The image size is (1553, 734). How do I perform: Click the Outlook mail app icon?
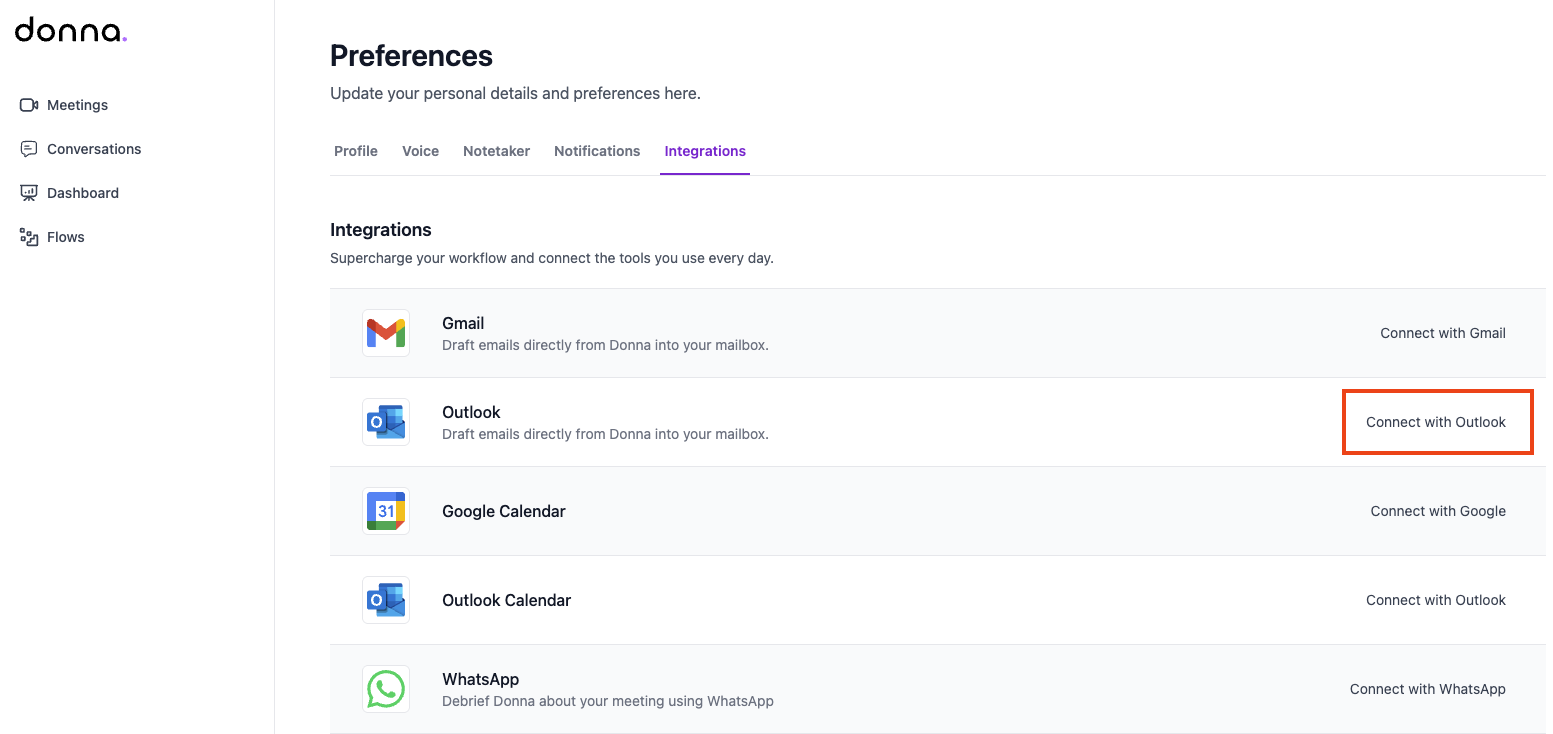386,422
